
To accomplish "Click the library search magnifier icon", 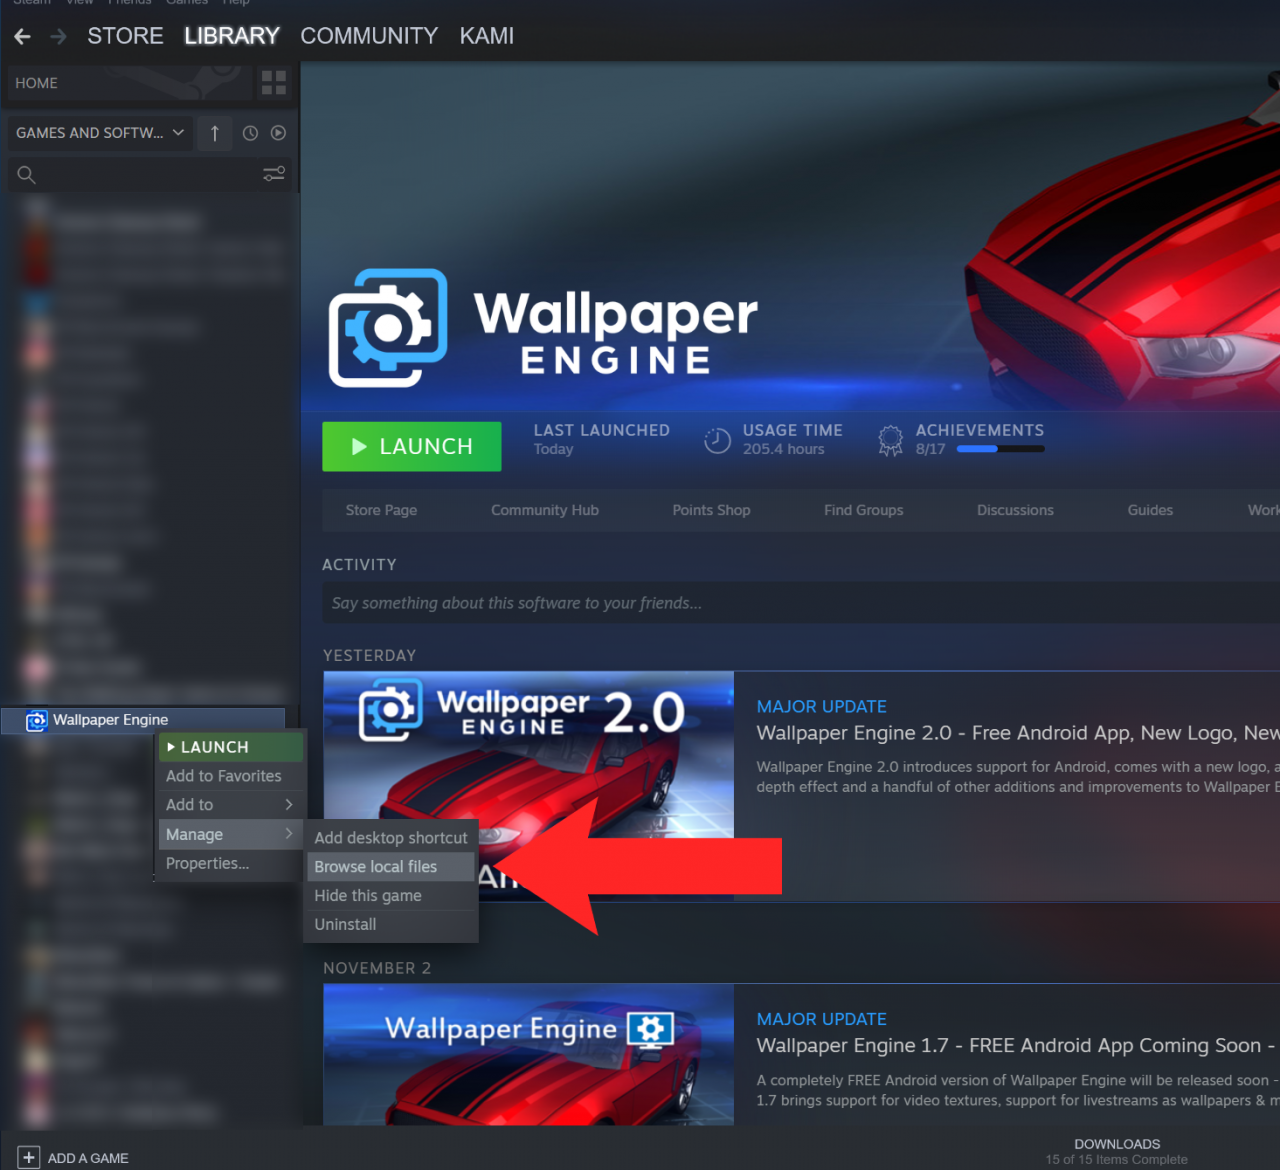I will pyautogui.click(x=27, y=175).
